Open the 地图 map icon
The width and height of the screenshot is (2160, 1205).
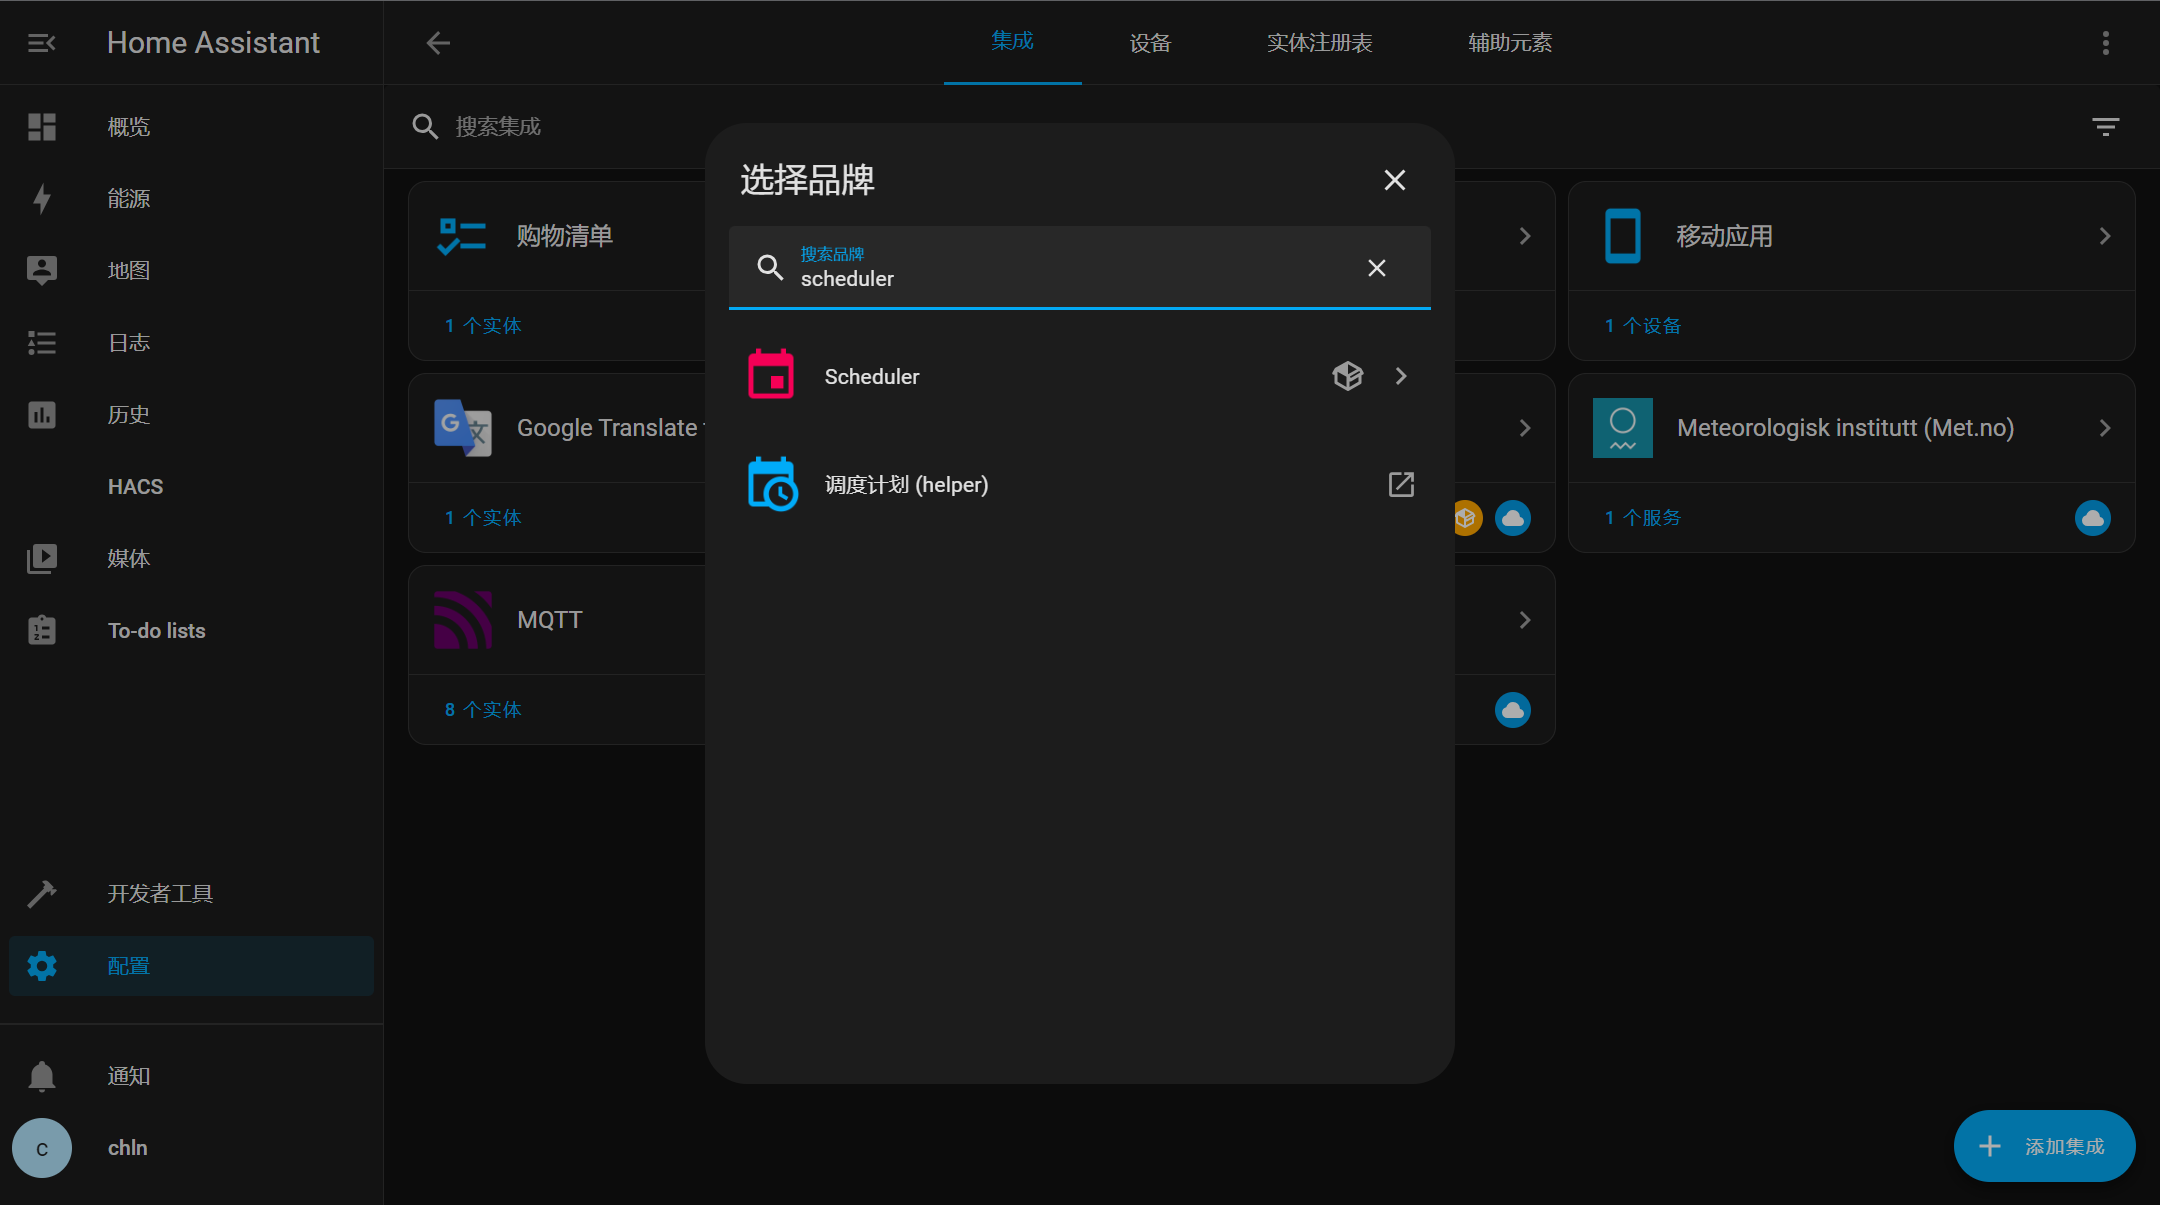click(x=41, y=271)
